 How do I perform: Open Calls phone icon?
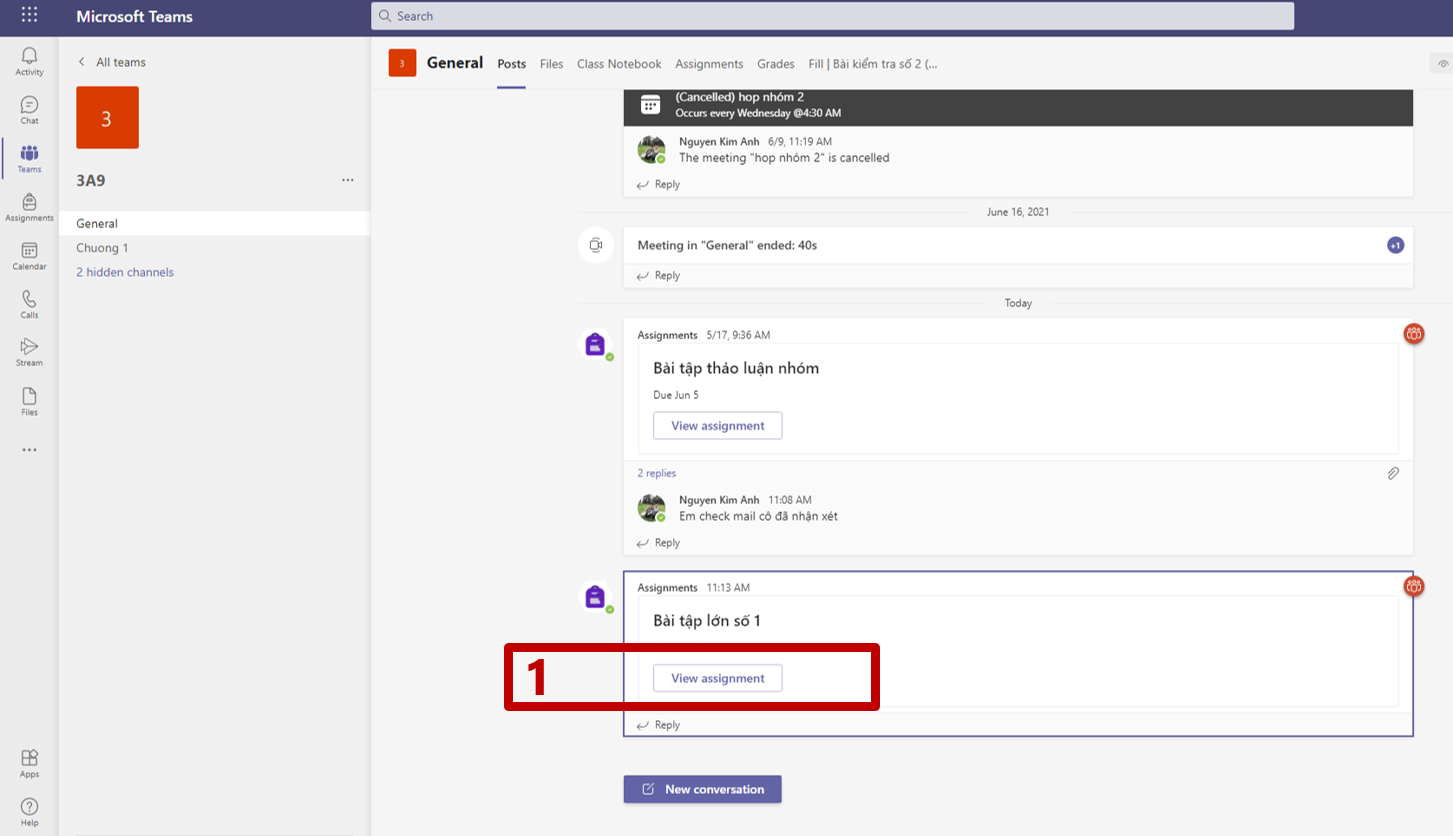click(x=29, y=304)
